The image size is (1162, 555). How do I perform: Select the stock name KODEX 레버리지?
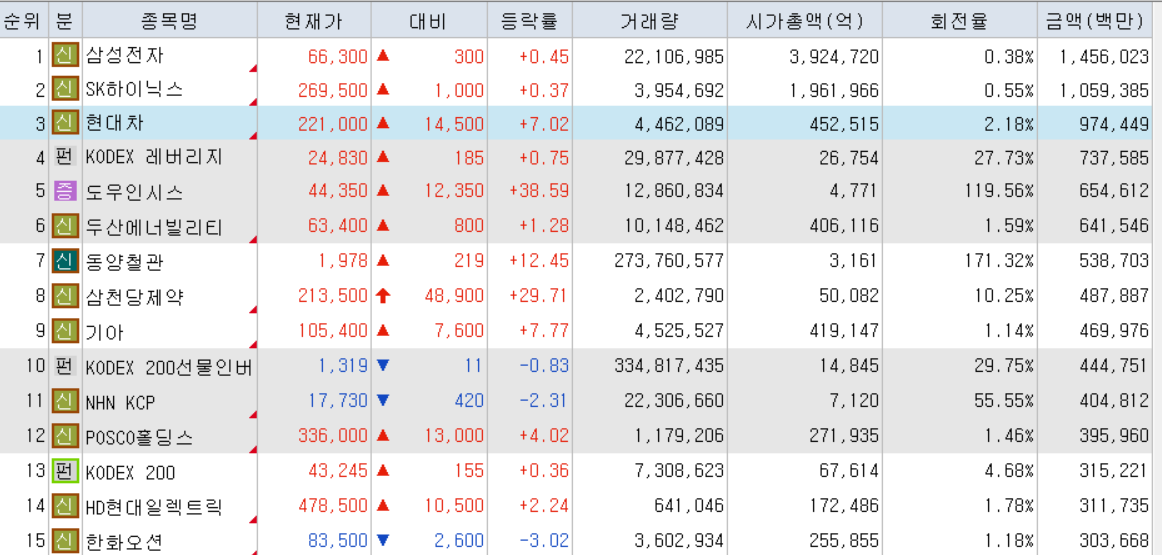click(x=155, y=157)
